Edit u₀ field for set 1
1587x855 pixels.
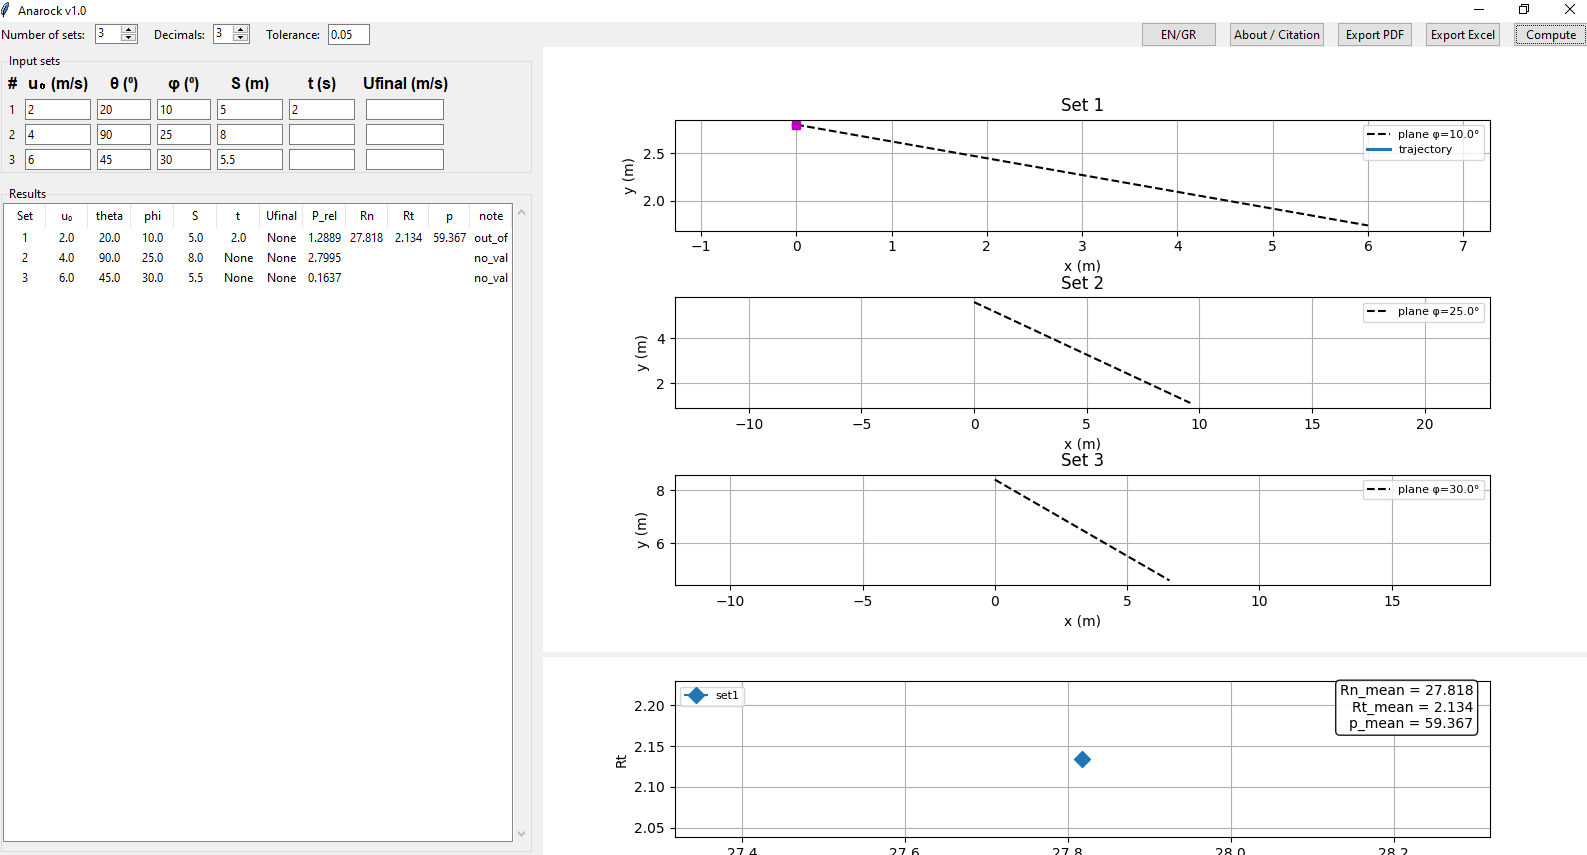58,110
